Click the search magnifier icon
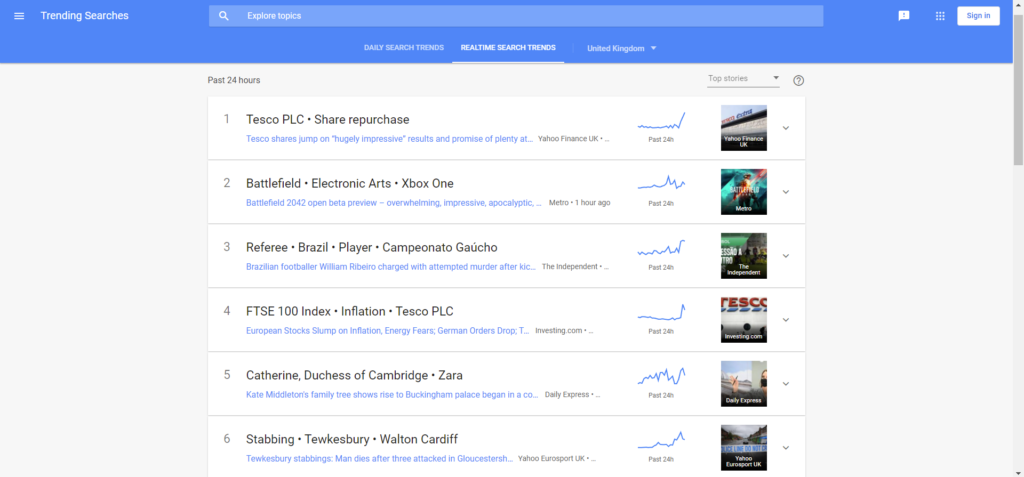The image size is (1024, 477). coord(224,16)
